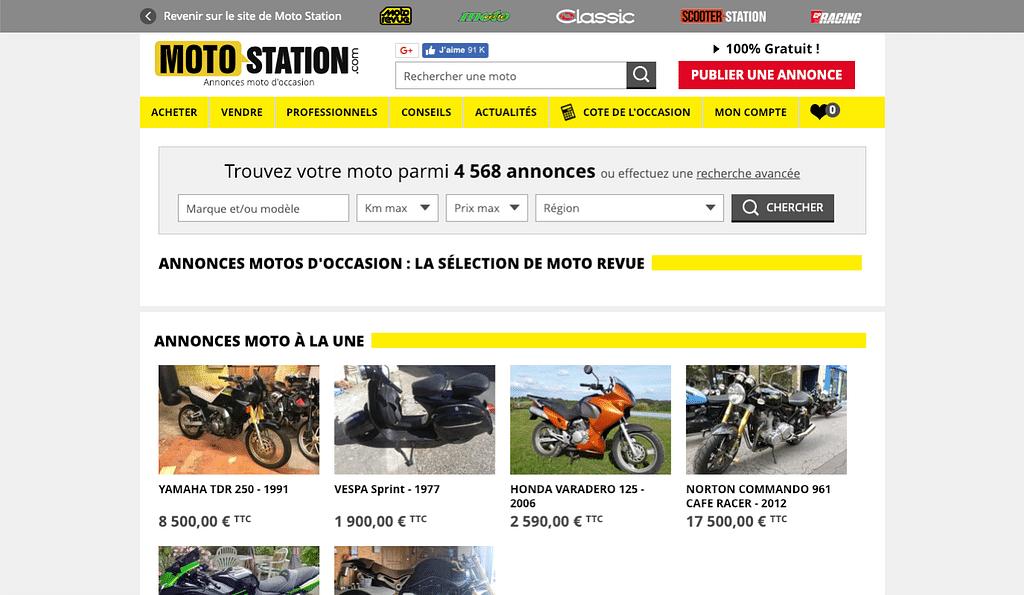Click the Moto Station logo
1024x595 pixels.
[x=256, y=64]
